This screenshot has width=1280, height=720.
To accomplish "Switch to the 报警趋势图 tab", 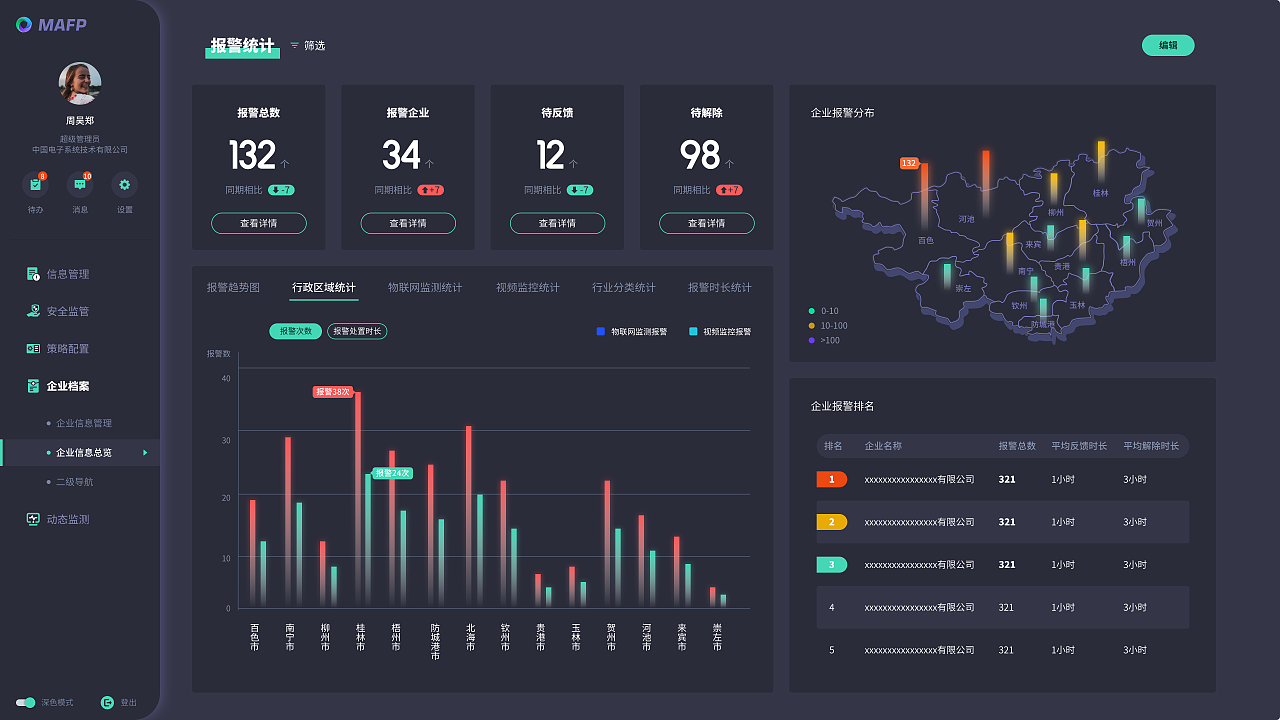I will (233, 288).
